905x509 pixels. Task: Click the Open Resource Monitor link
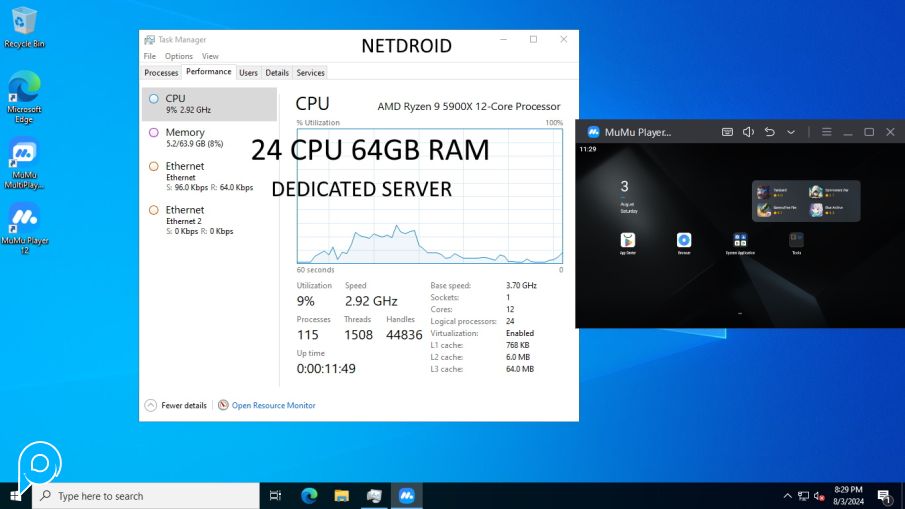[273, 405]
